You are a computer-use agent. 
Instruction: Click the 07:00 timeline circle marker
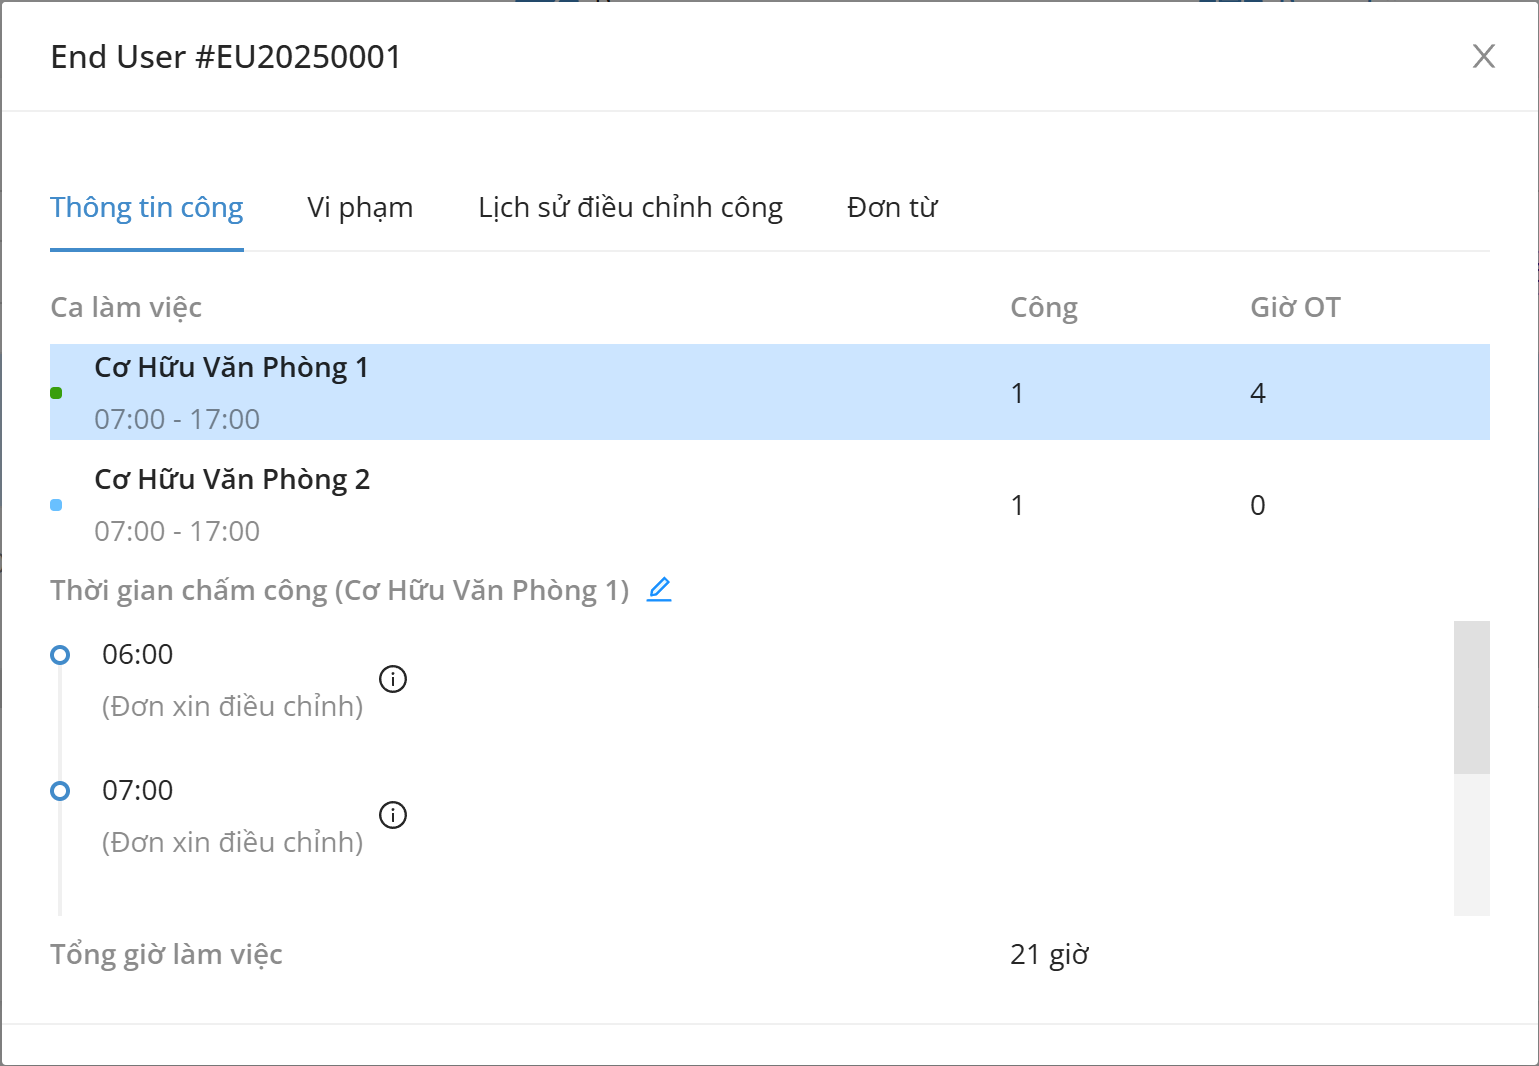tap(60, 791)
